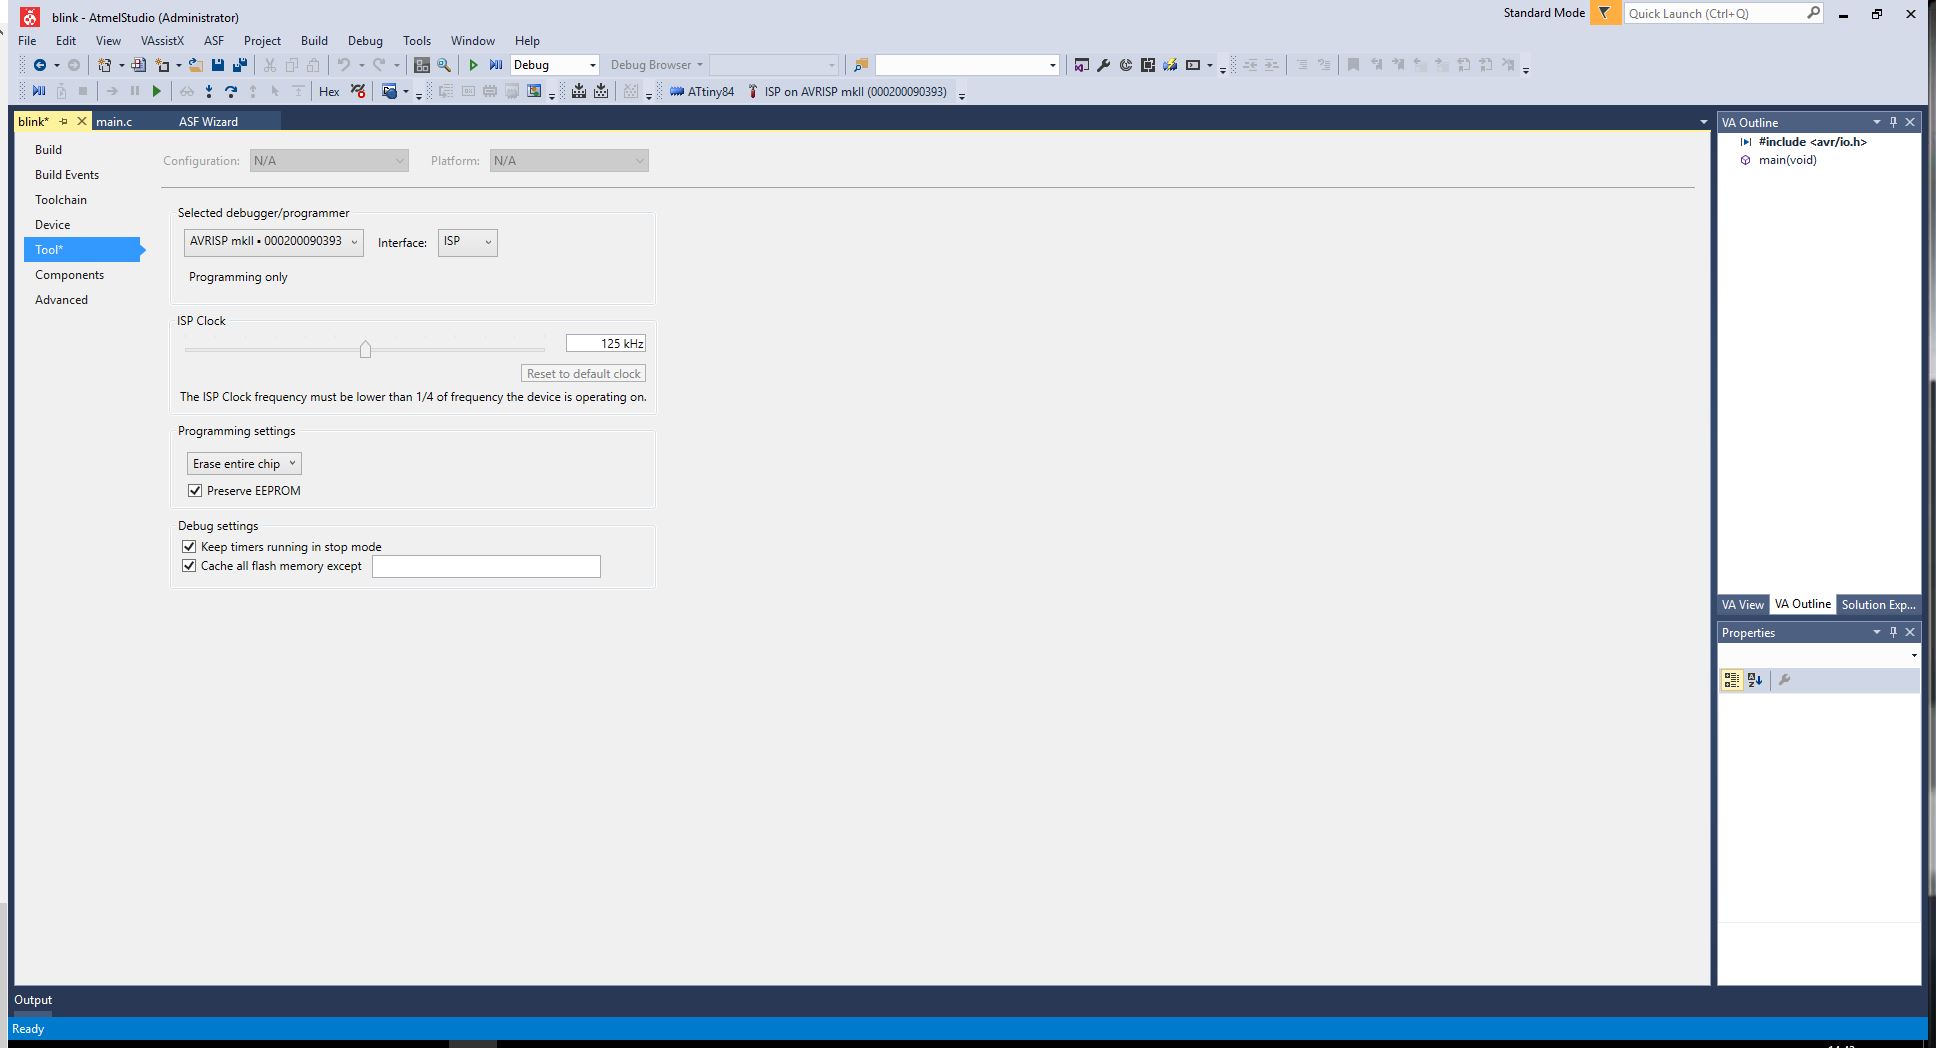Open the AVRISP mkII programmer dropdown
The width and height of the screenshot is (1936, 1048).
[273, 242]
